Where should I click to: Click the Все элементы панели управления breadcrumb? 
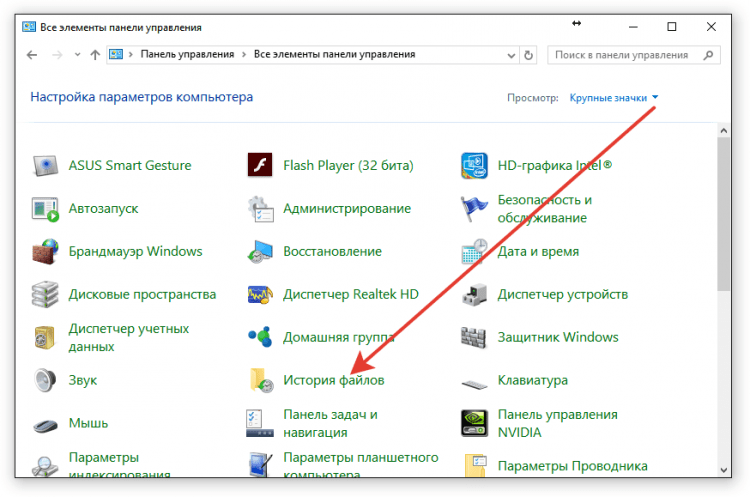pyautogui.click(x=334, y=55)
